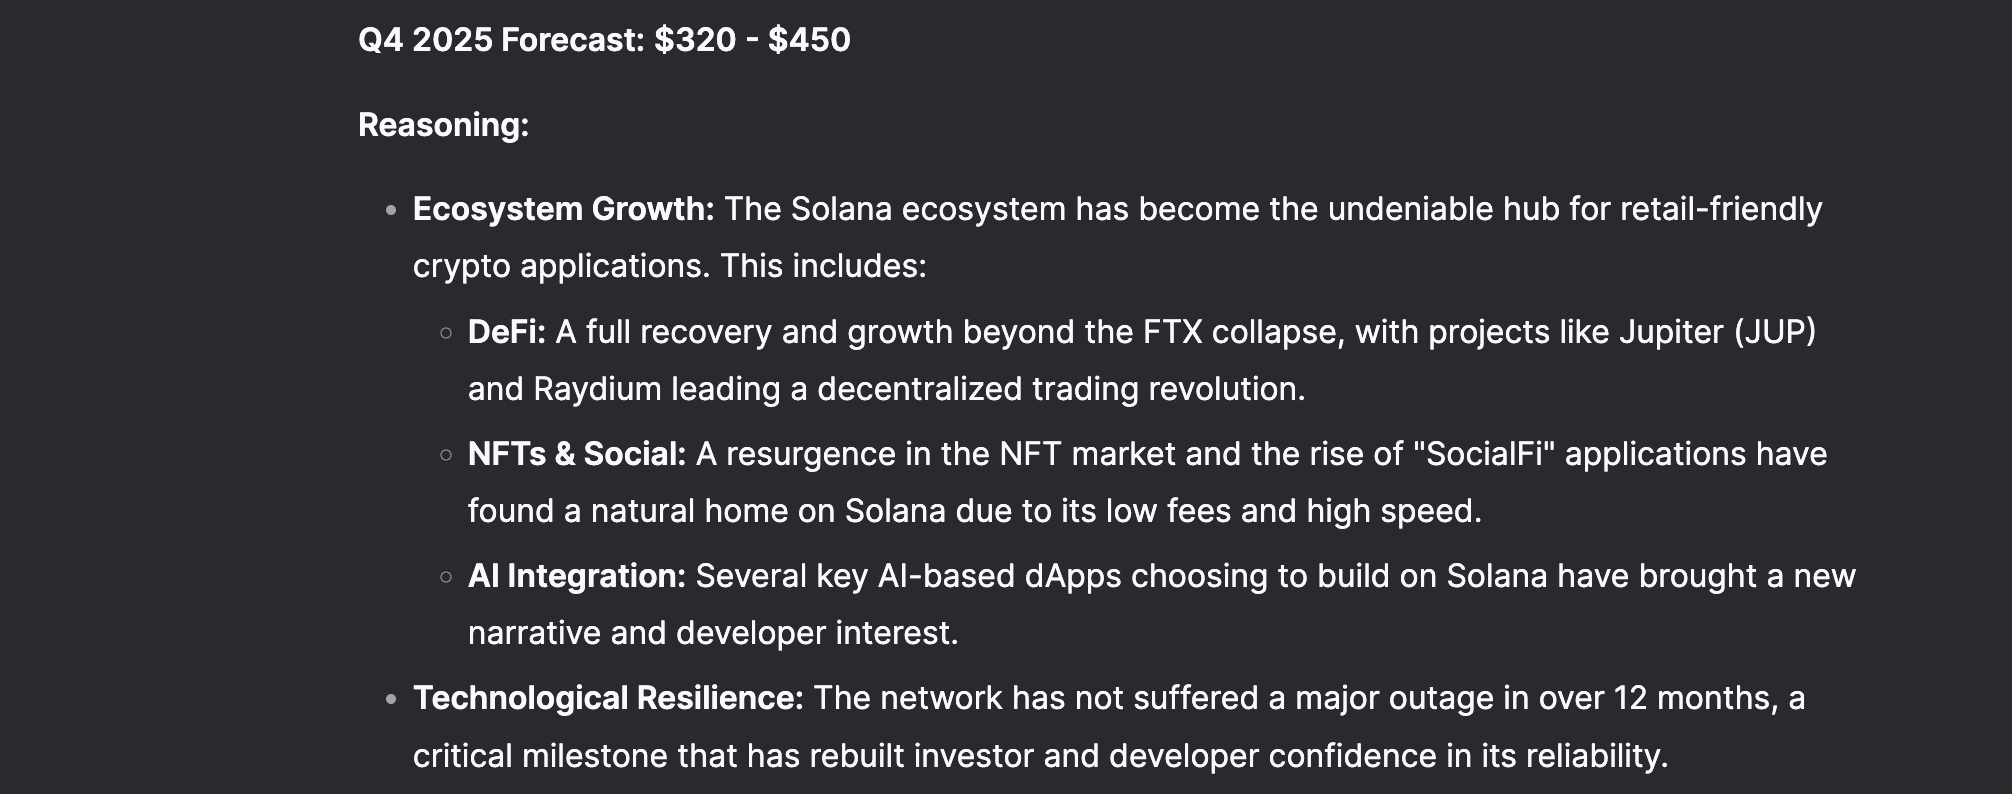Click the Reasoning: heading
This screenshot has width=2012, height=794.
click(443, 125)
